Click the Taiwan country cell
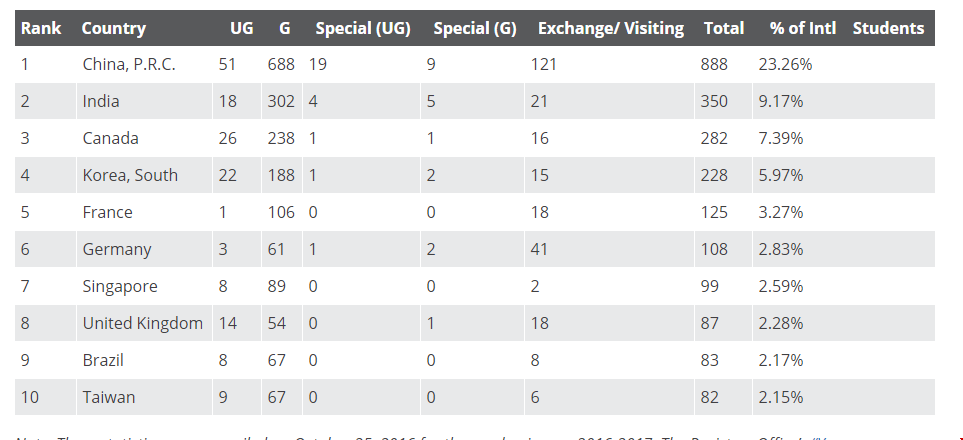Image resolution: width=963 pixels, height=440 pixels. coord(109,397)
